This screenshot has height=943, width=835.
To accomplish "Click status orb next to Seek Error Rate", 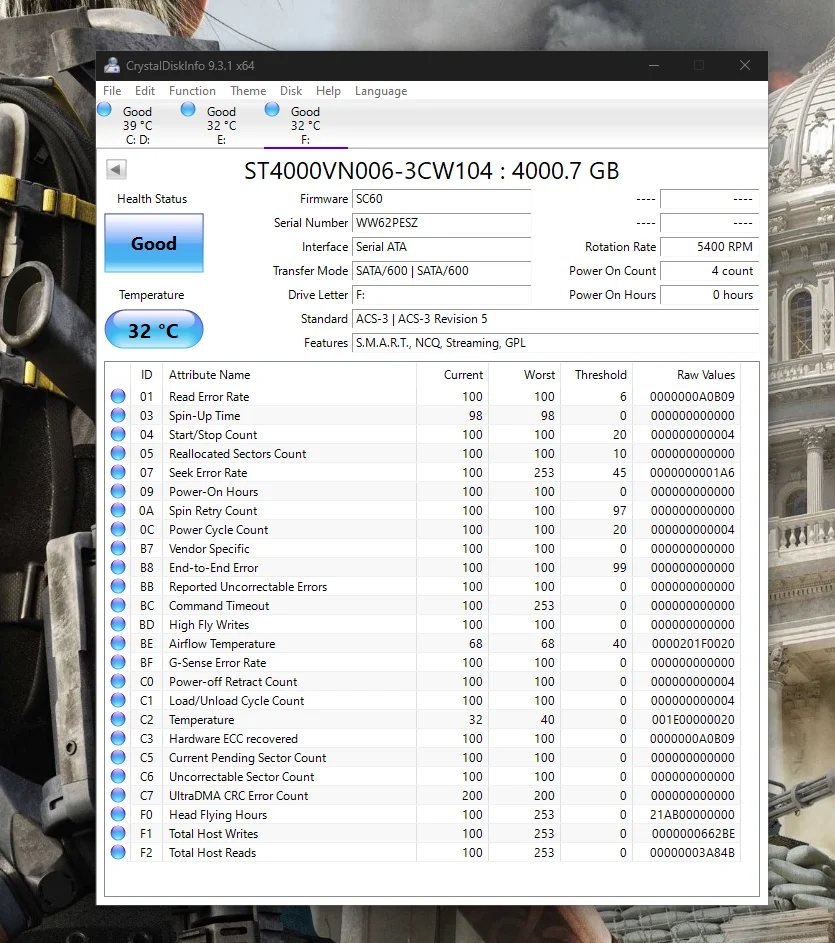I will coord(118,473).
